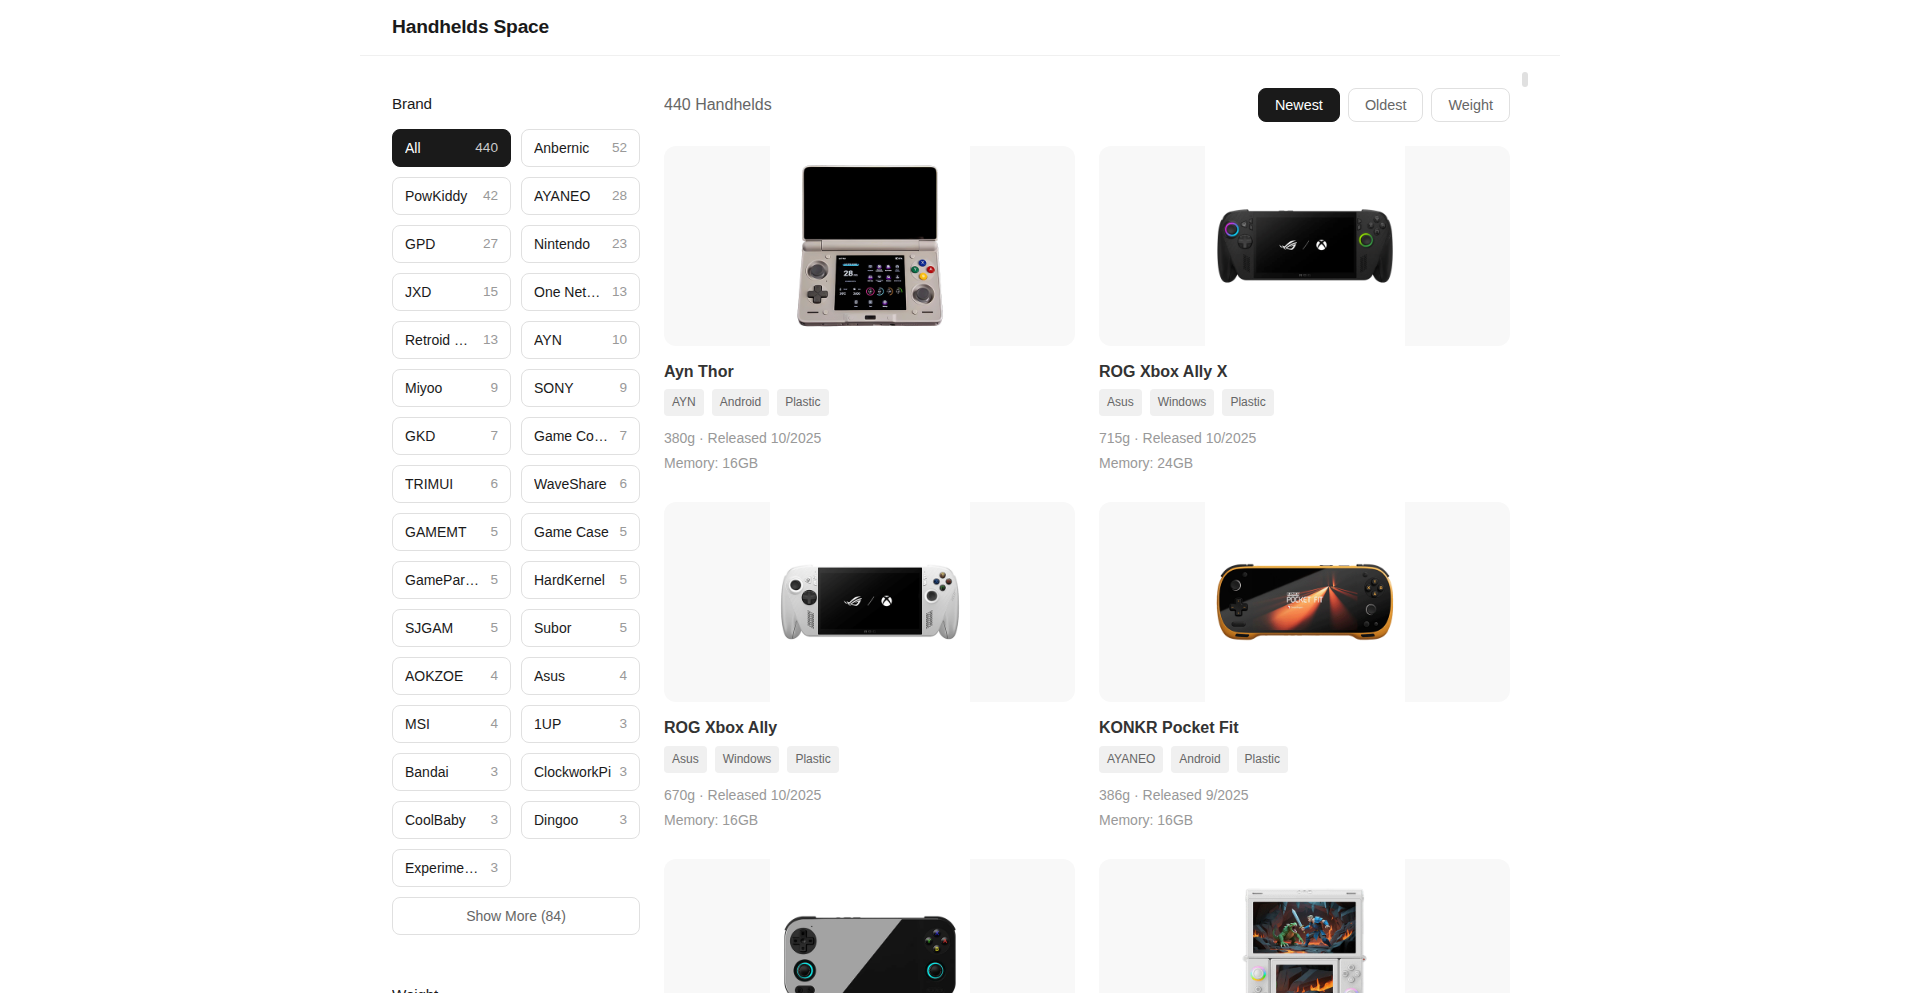Click the "440 Handhelds" results count

tap(718, 104)
